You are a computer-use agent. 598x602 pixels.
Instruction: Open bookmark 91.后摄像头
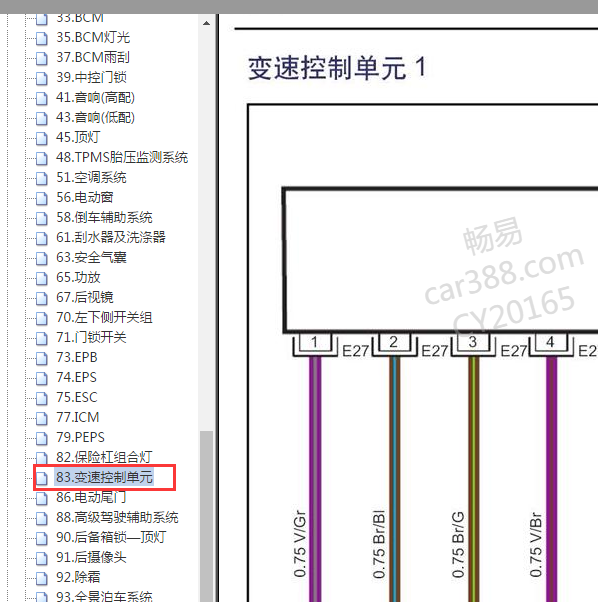point(91,557)
